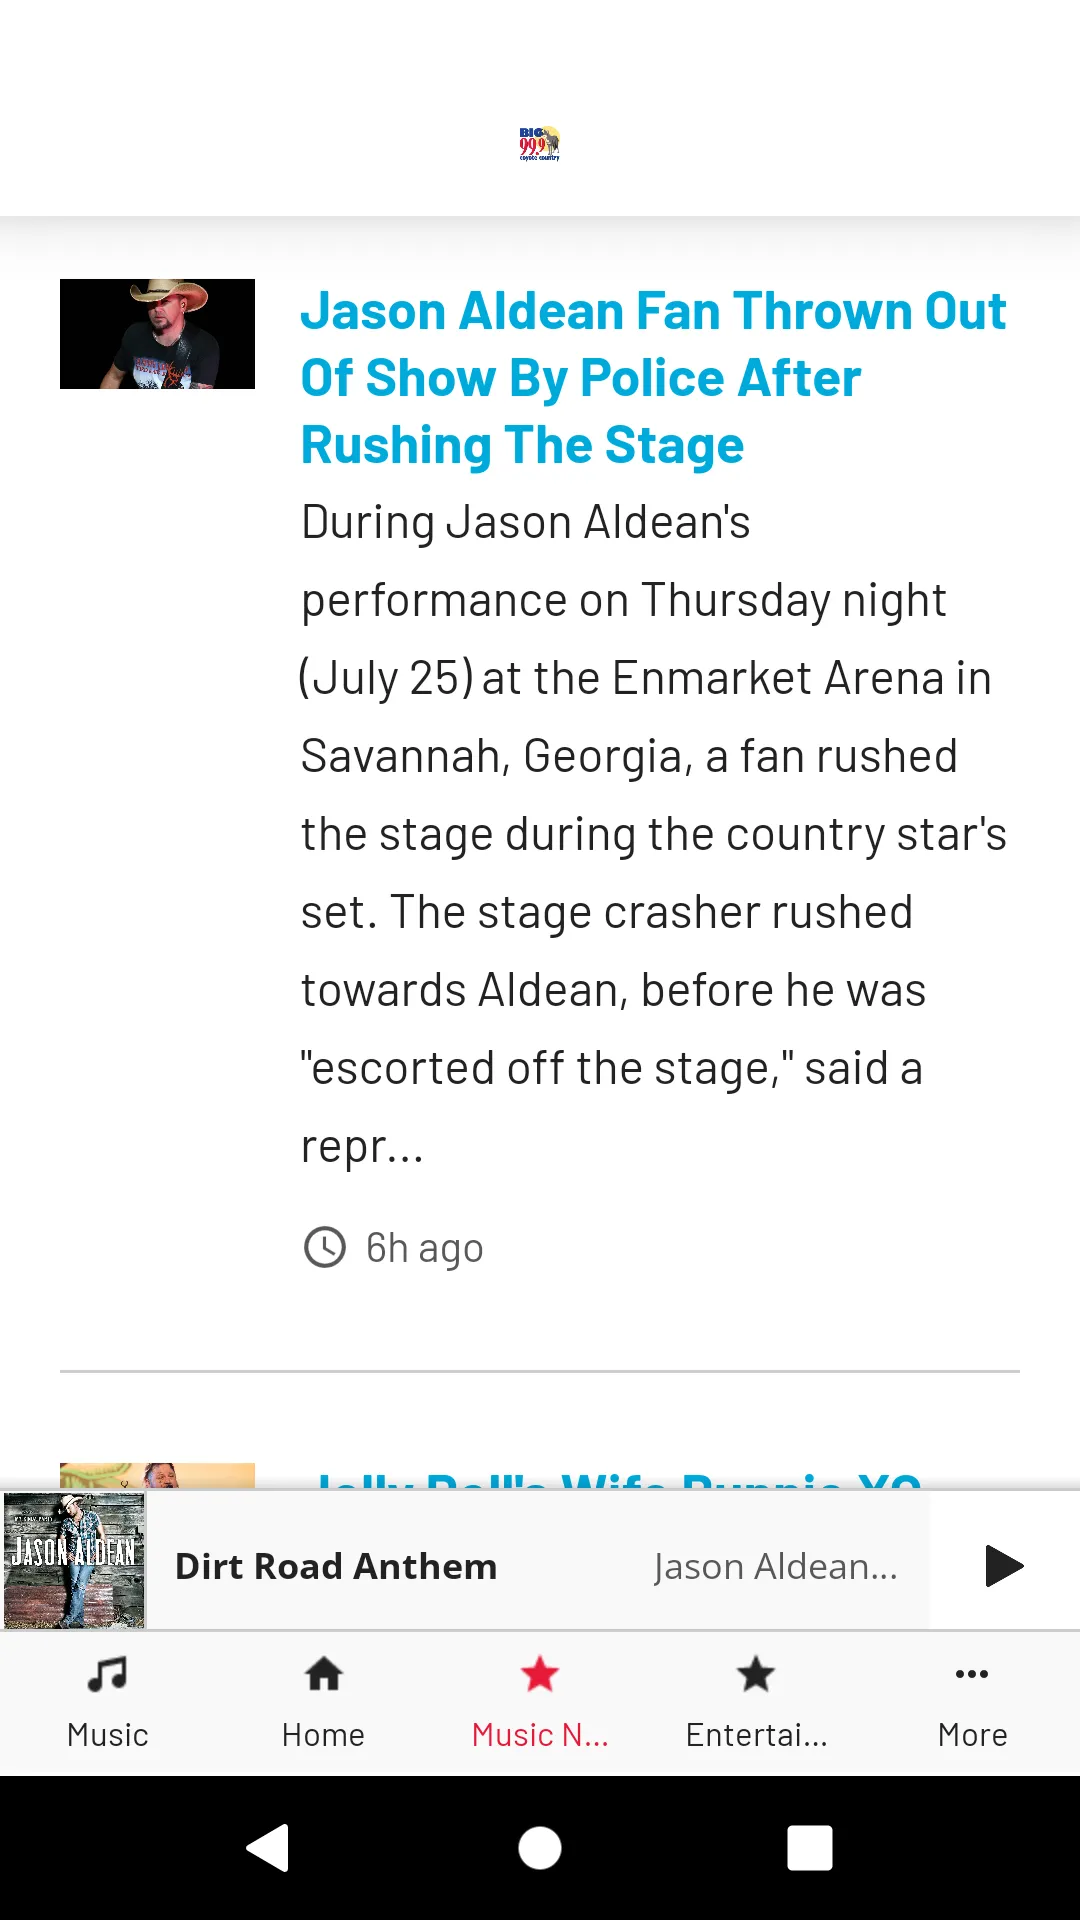Tap the Jason Aldean album cover art
1080x1920 pixels.
coord(75,1560)
